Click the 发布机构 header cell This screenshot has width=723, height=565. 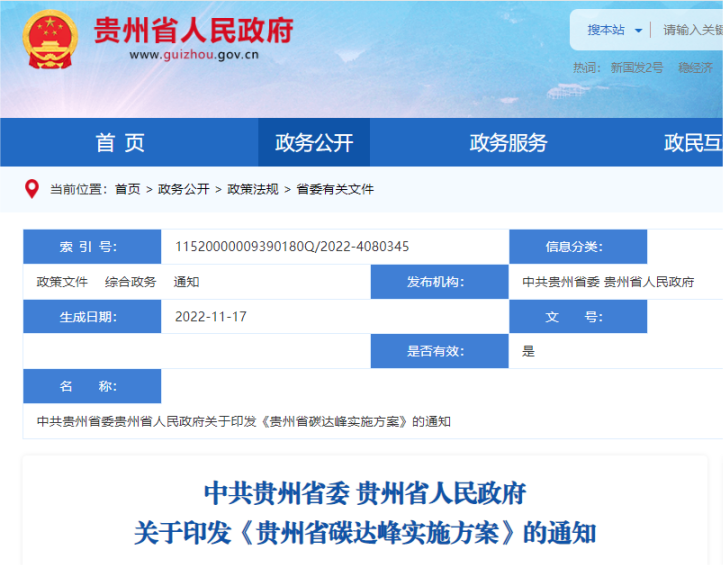[x=439, y=282]
